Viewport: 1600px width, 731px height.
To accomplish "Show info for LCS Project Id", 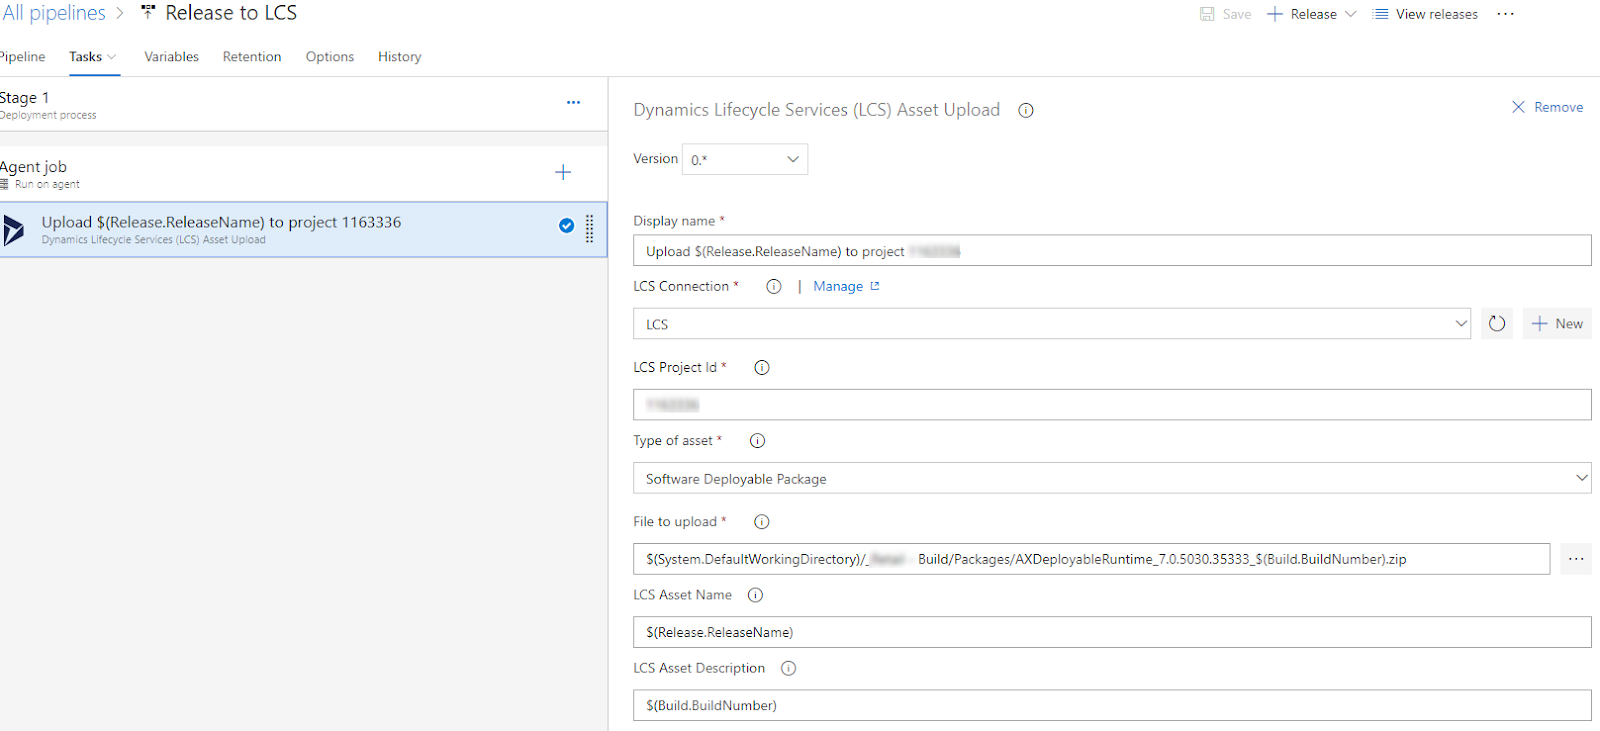I will (762, 368).
